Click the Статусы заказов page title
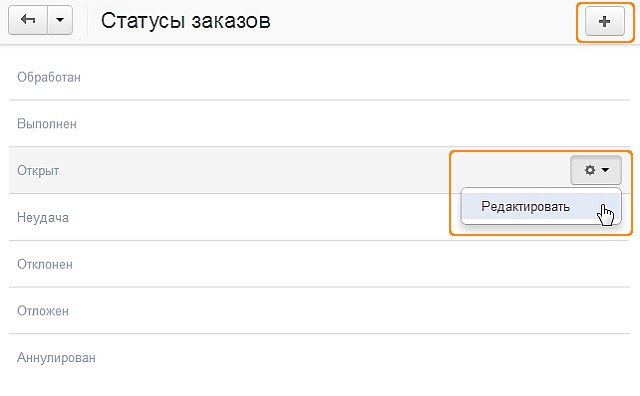The height and width of the screenshot is (396, 640). click(x=186, y=20)
